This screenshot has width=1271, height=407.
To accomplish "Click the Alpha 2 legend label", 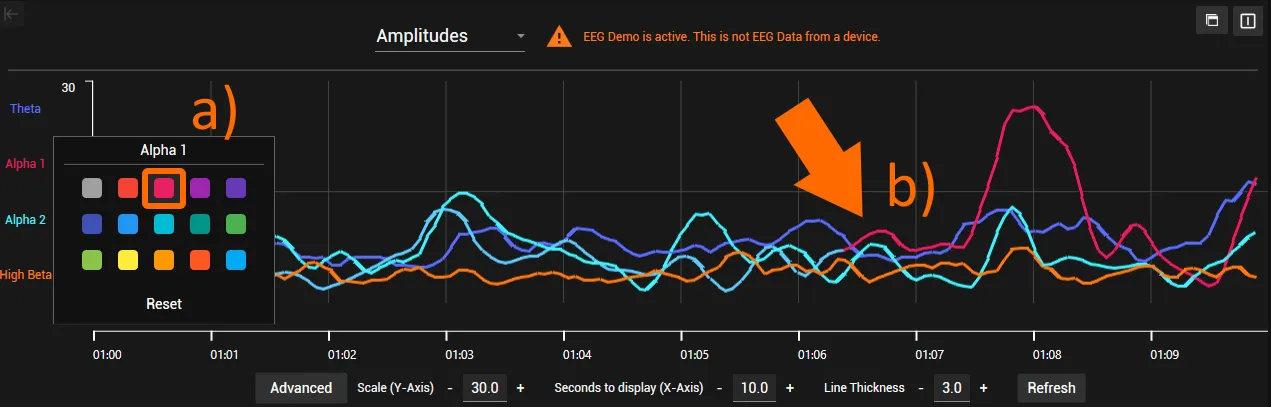I will pyautogui.click(x=26, y=219).
